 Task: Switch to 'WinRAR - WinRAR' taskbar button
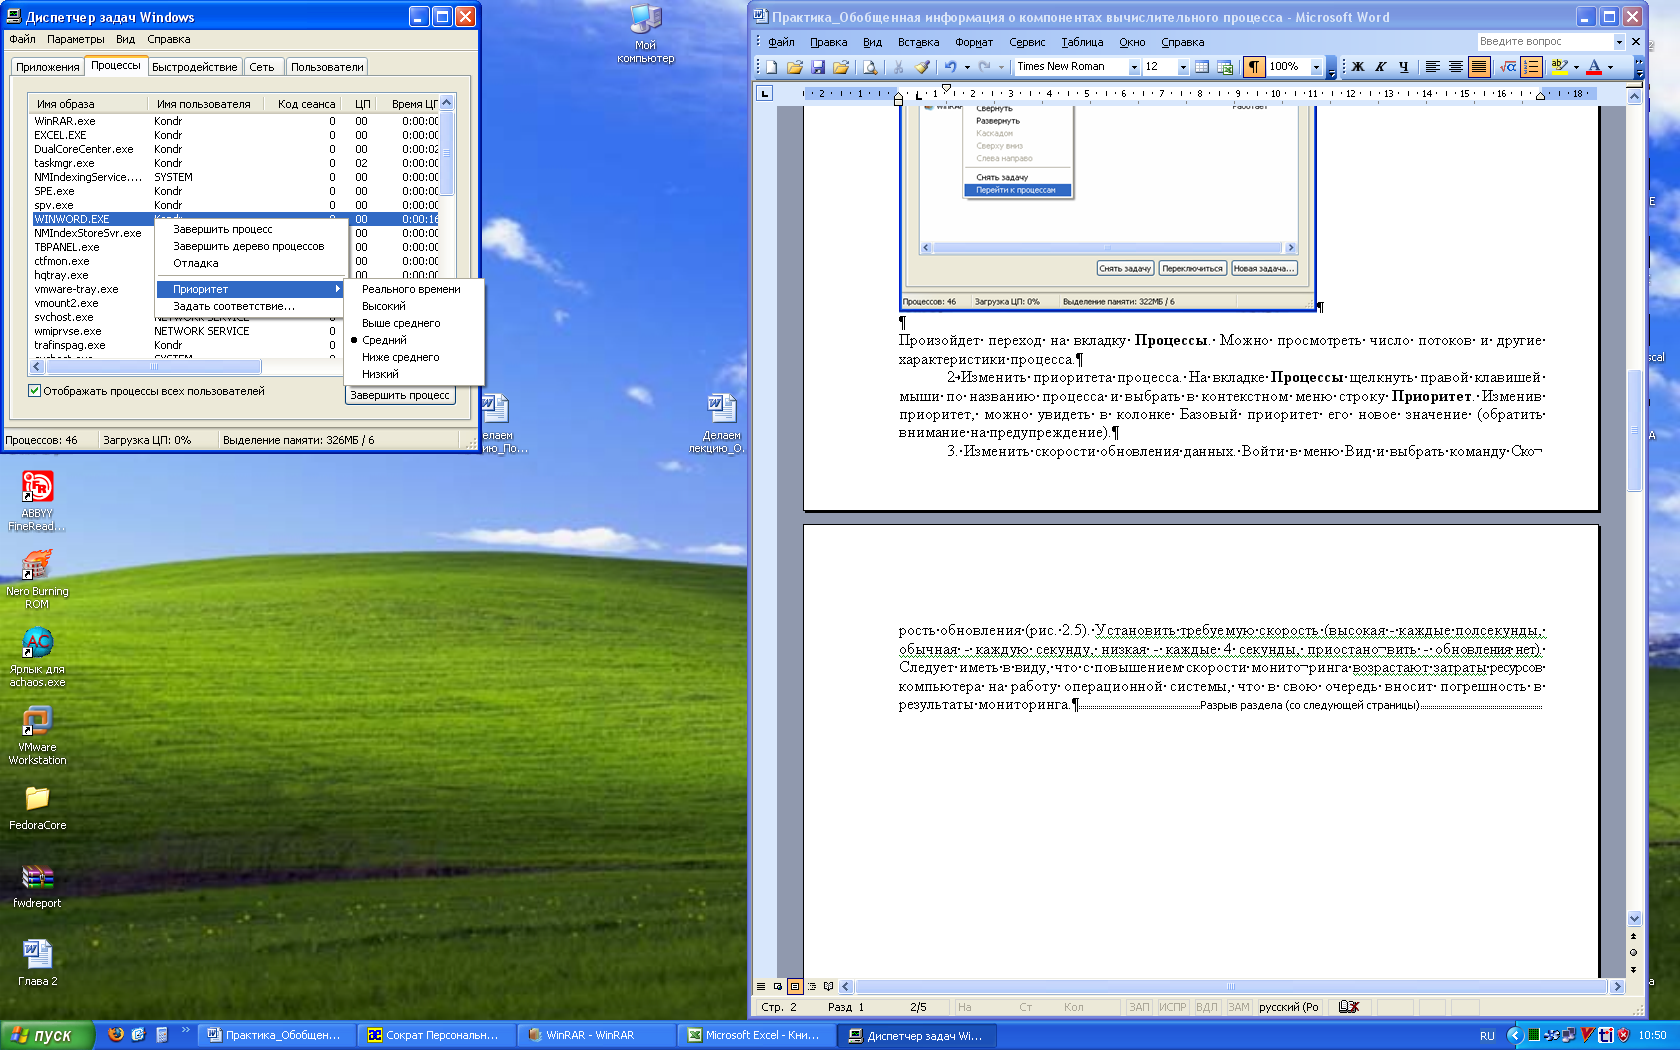(596, 1035)
